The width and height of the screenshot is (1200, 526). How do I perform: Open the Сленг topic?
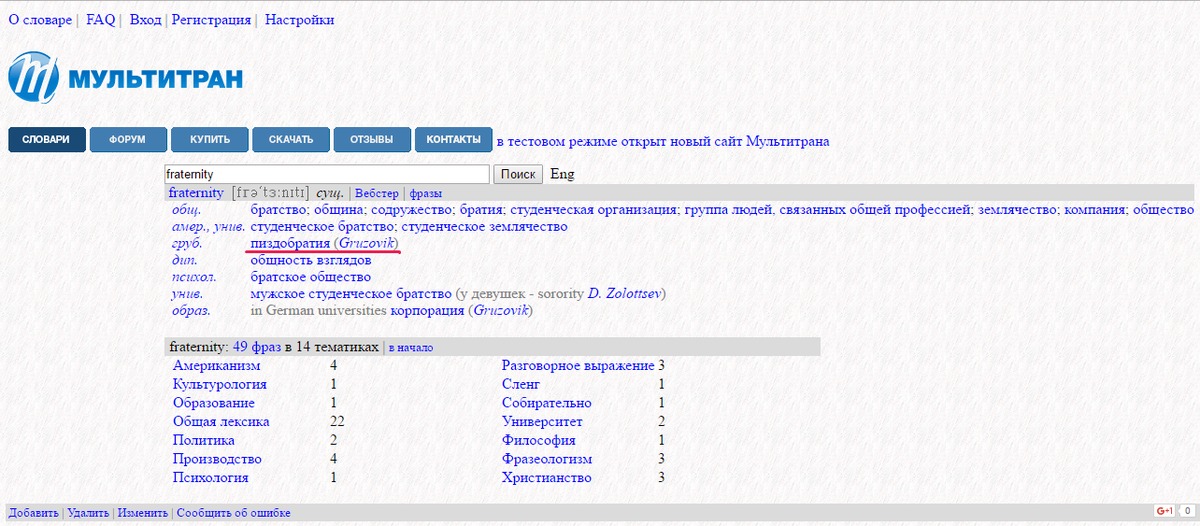(x=521, y=384)
